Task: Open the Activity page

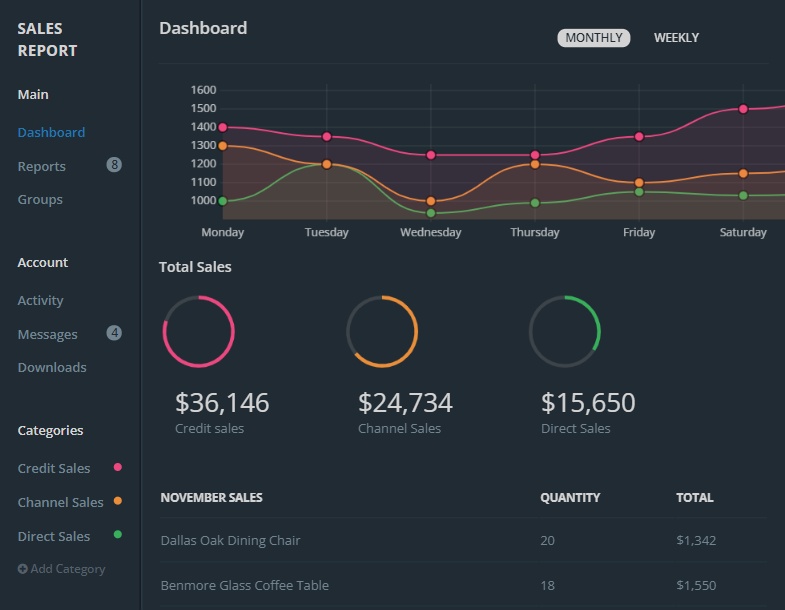Action: pos(40,300)
